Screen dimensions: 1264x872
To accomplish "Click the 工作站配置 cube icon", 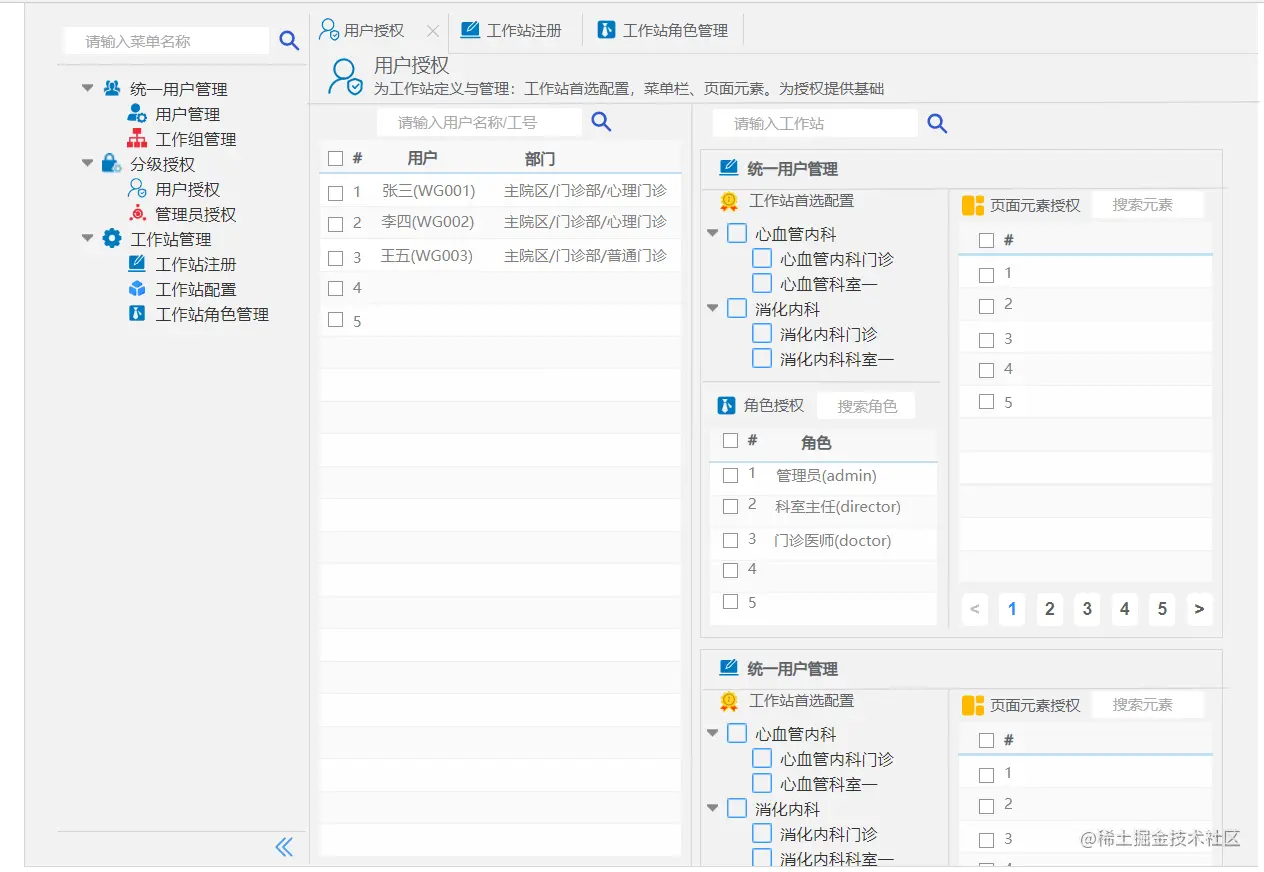I will 137,289.
